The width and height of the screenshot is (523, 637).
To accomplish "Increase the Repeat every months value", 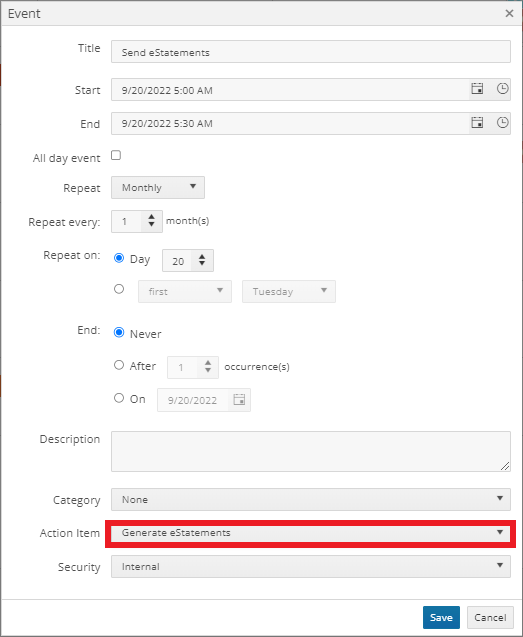I will pos(152,217).
